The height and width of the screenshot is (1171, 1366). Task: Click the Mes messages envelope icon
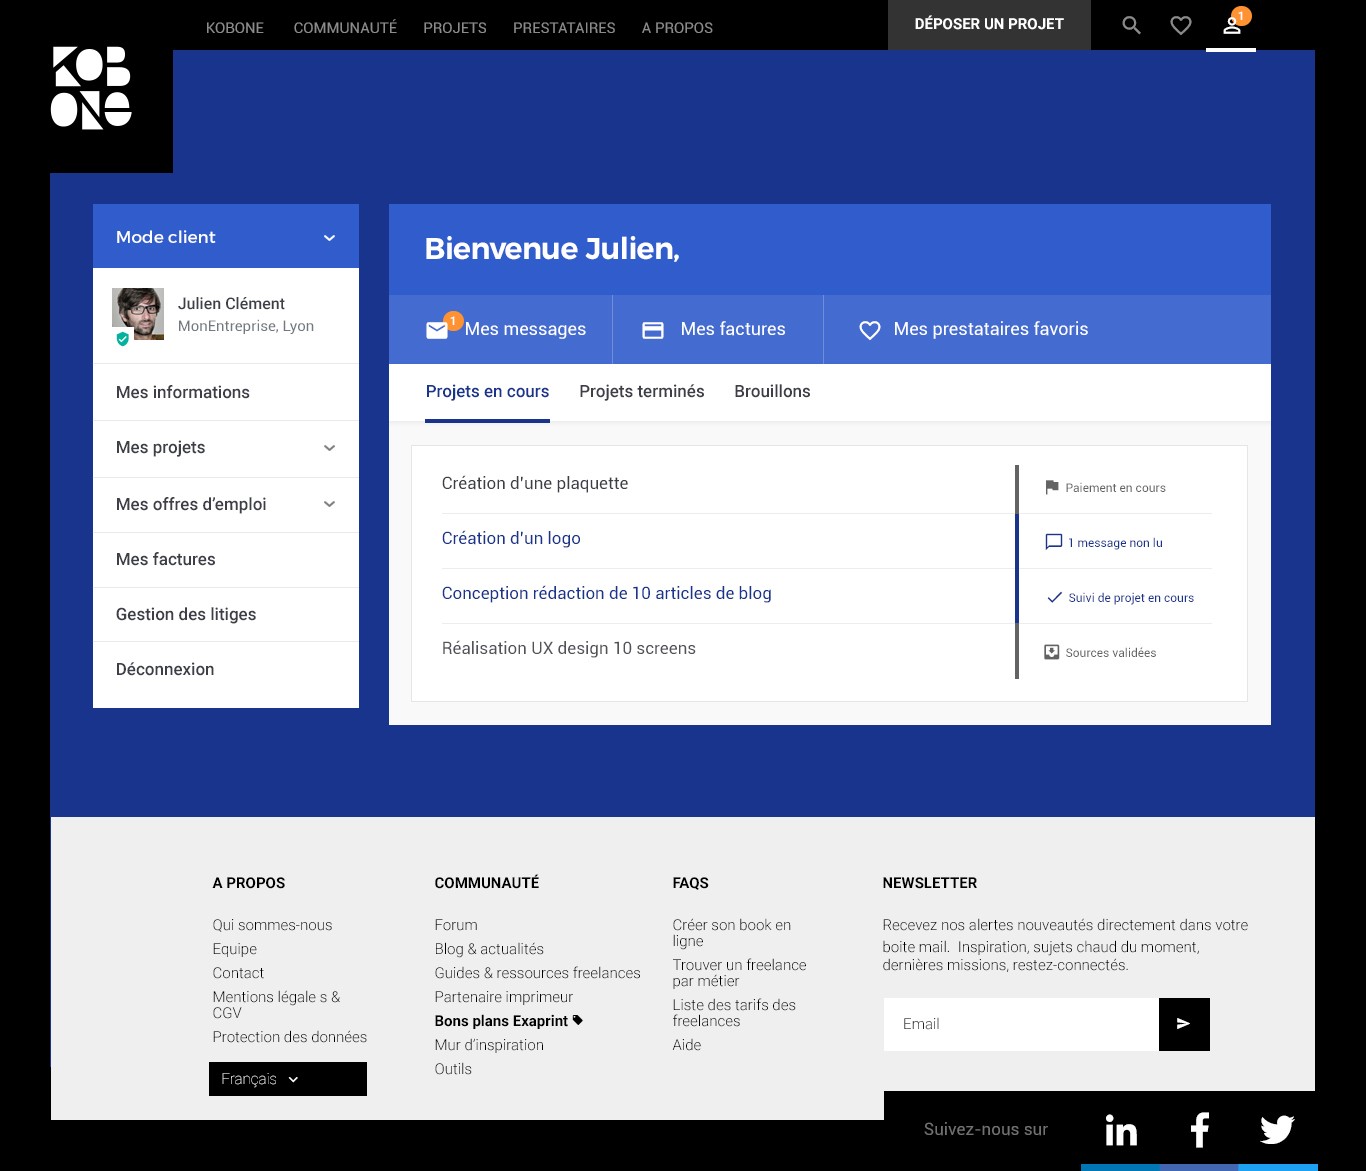(x=437, y=330)
